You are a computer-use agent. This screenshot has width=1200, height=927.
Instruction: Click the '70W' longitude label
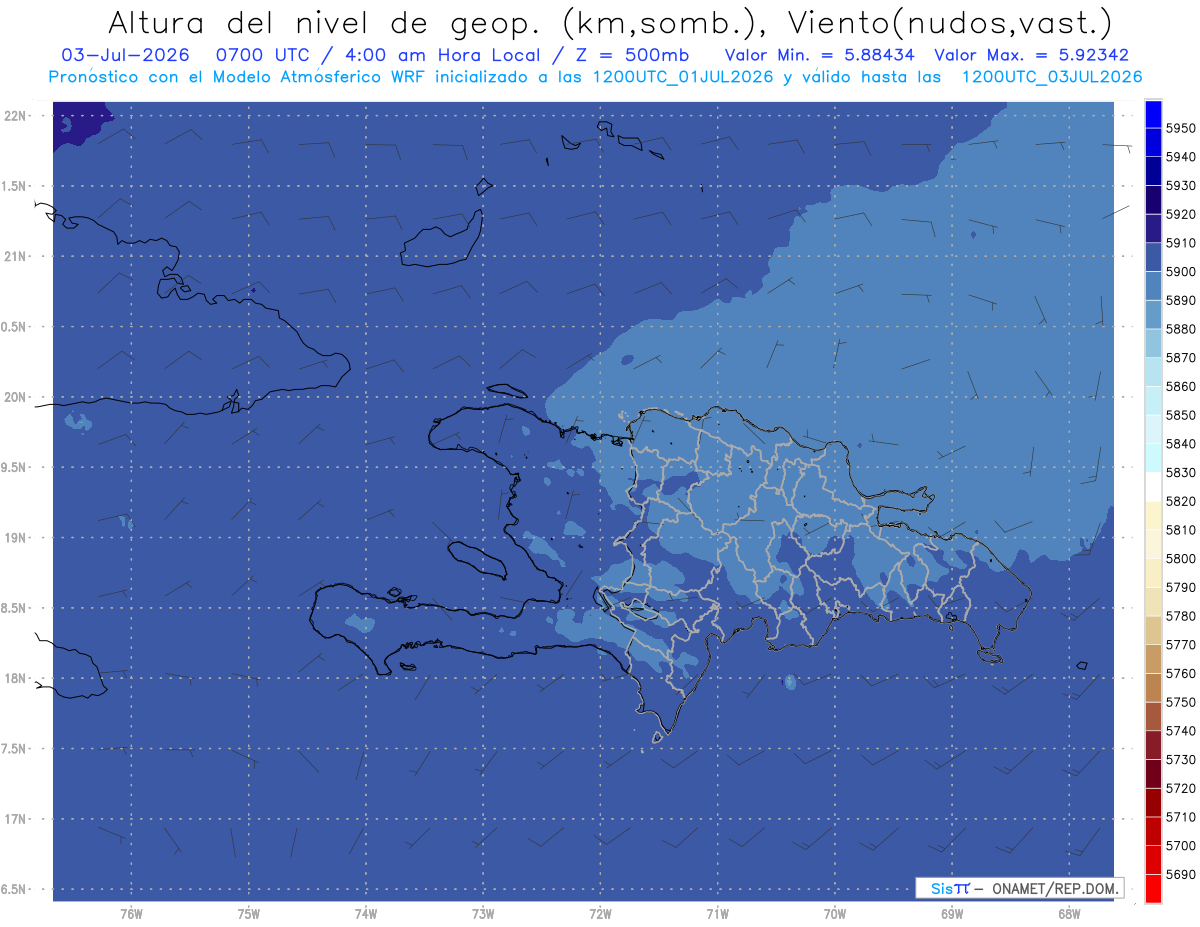point(835,913)
